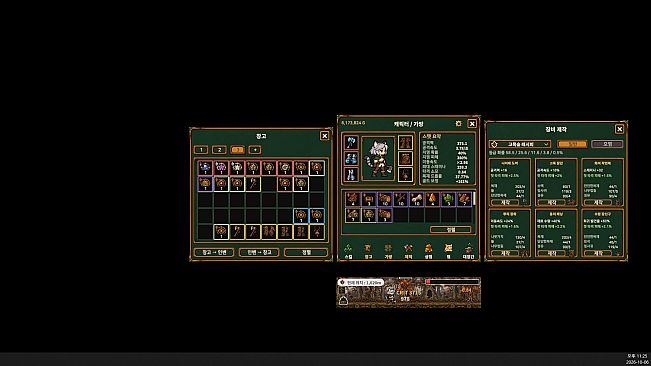651x366 pixels.
Task: Click the storage sort button
Action: [306, 252]
